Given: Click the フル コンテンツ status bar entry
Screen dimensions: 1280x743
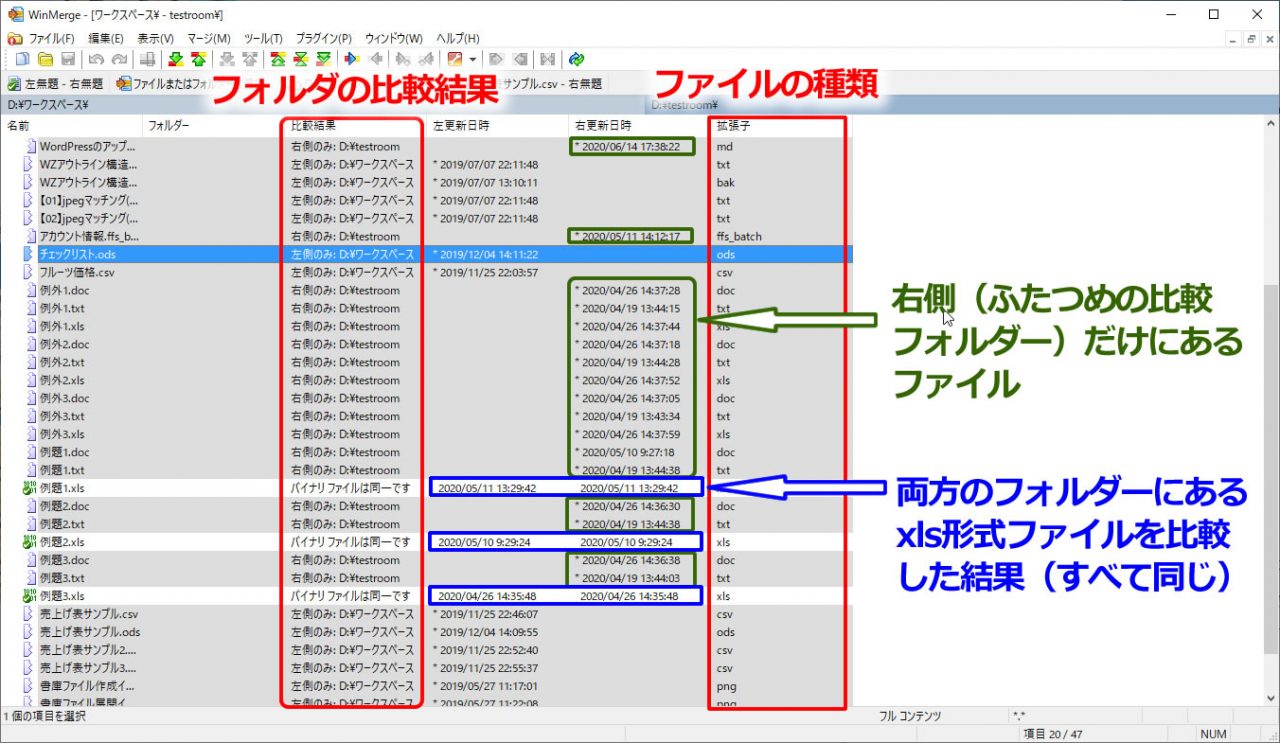Looking at the screenshot, I should click(x=909, y=716).
